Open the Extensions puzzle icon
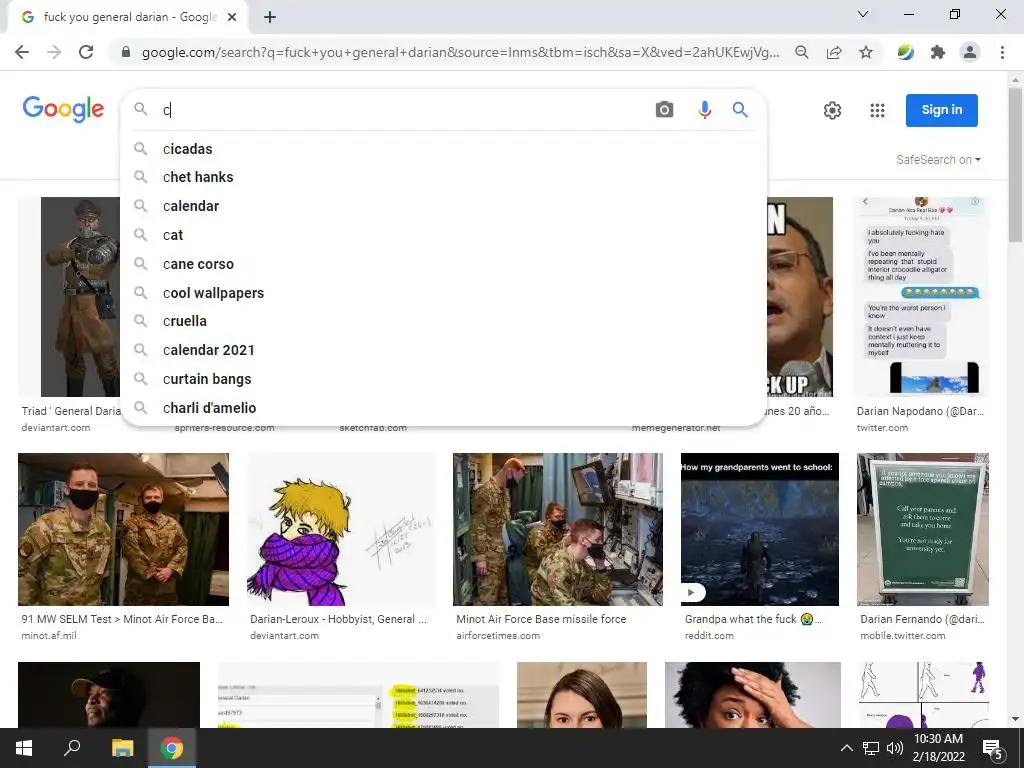This screenshot has width=1024, height=768. 938,52
